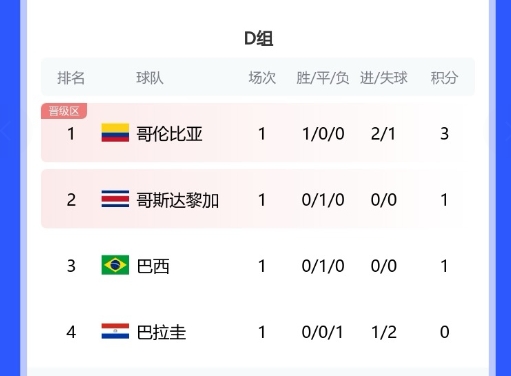511x376 pixels.
Task: Click Colombia's 2/1 goals value
Action: [x=383, y=134]
